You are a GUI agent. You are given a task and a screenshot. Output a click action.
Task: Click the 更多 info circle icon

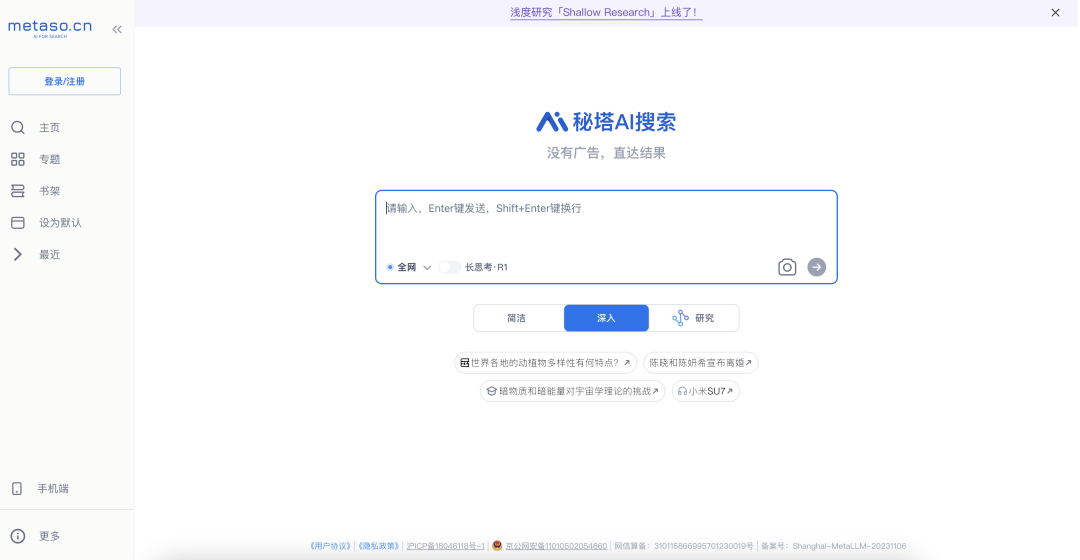pos(18,536)
